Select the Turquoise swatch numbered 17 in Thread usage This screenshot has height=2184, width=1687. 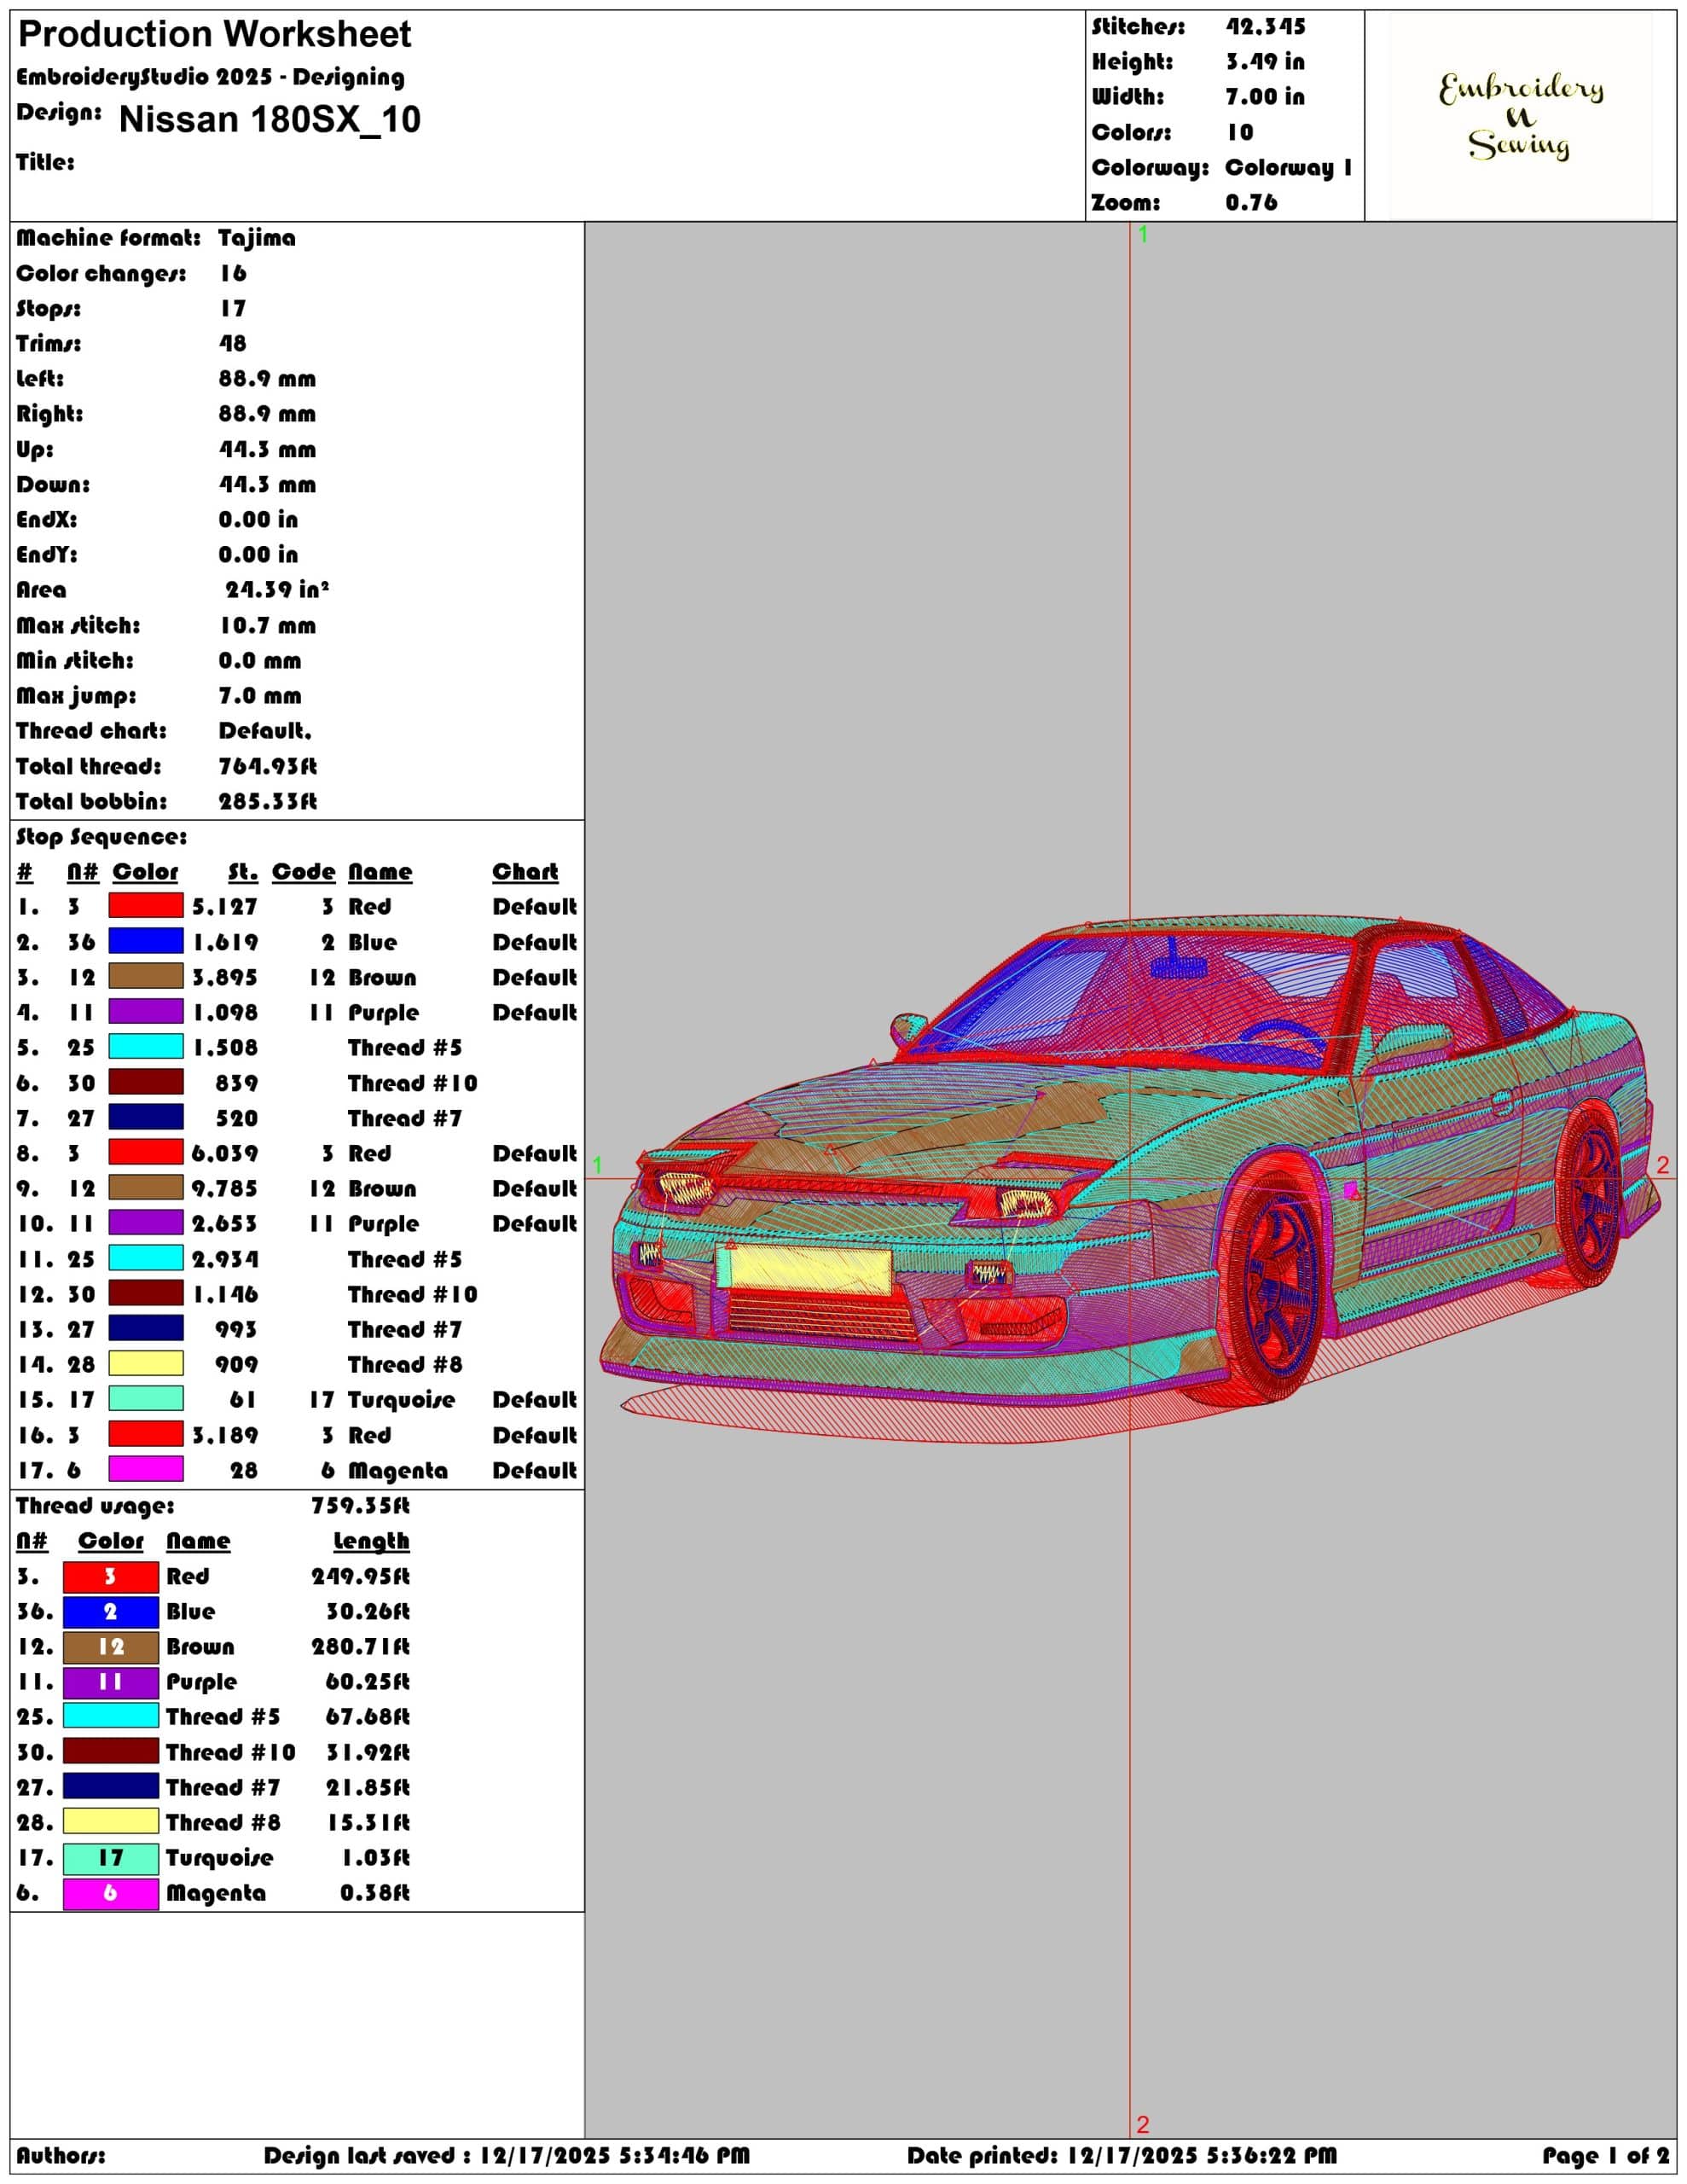pyautogui.click(x=111, y=1858)
